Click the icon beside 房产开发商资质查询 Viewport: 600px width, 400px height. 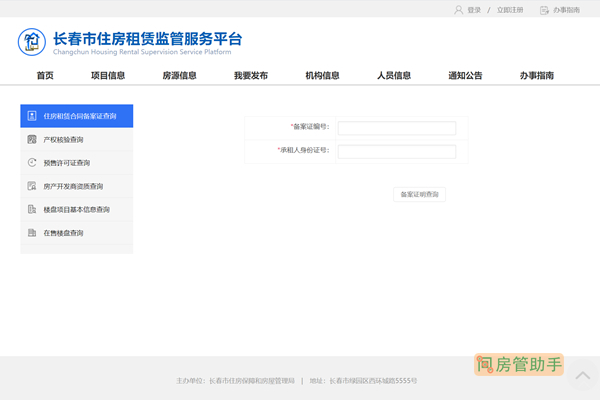tap(32, 186)
